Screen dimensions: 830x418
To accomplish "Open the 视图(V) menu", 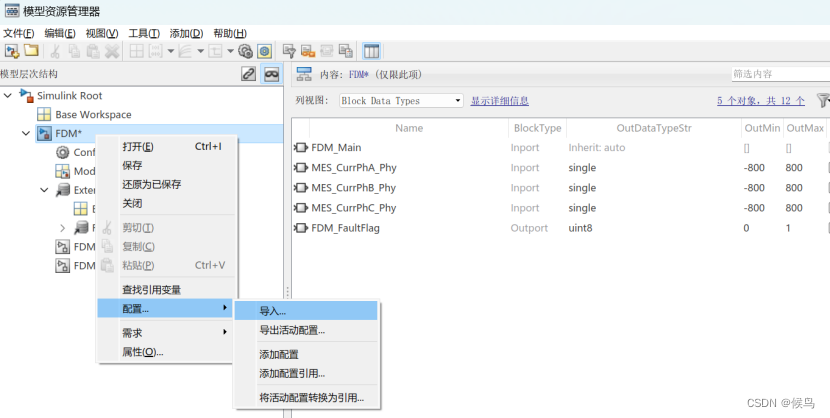I will (102, 33).
